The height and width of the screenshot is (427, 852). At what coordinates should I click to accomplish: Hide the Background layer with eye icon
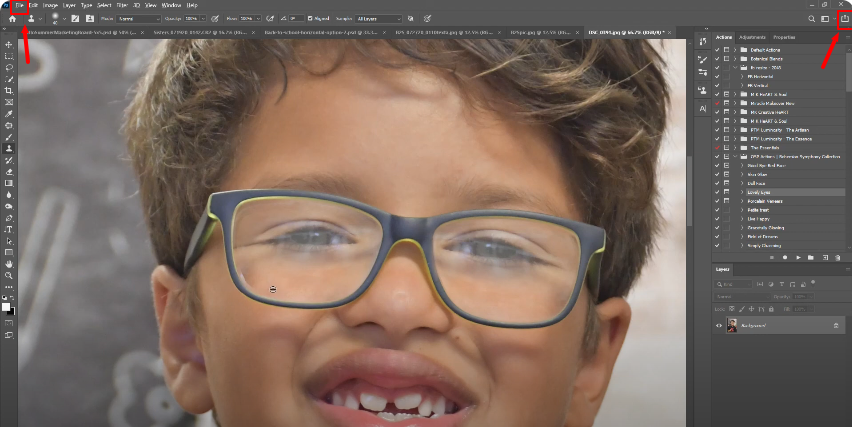(x=719, y=326)
